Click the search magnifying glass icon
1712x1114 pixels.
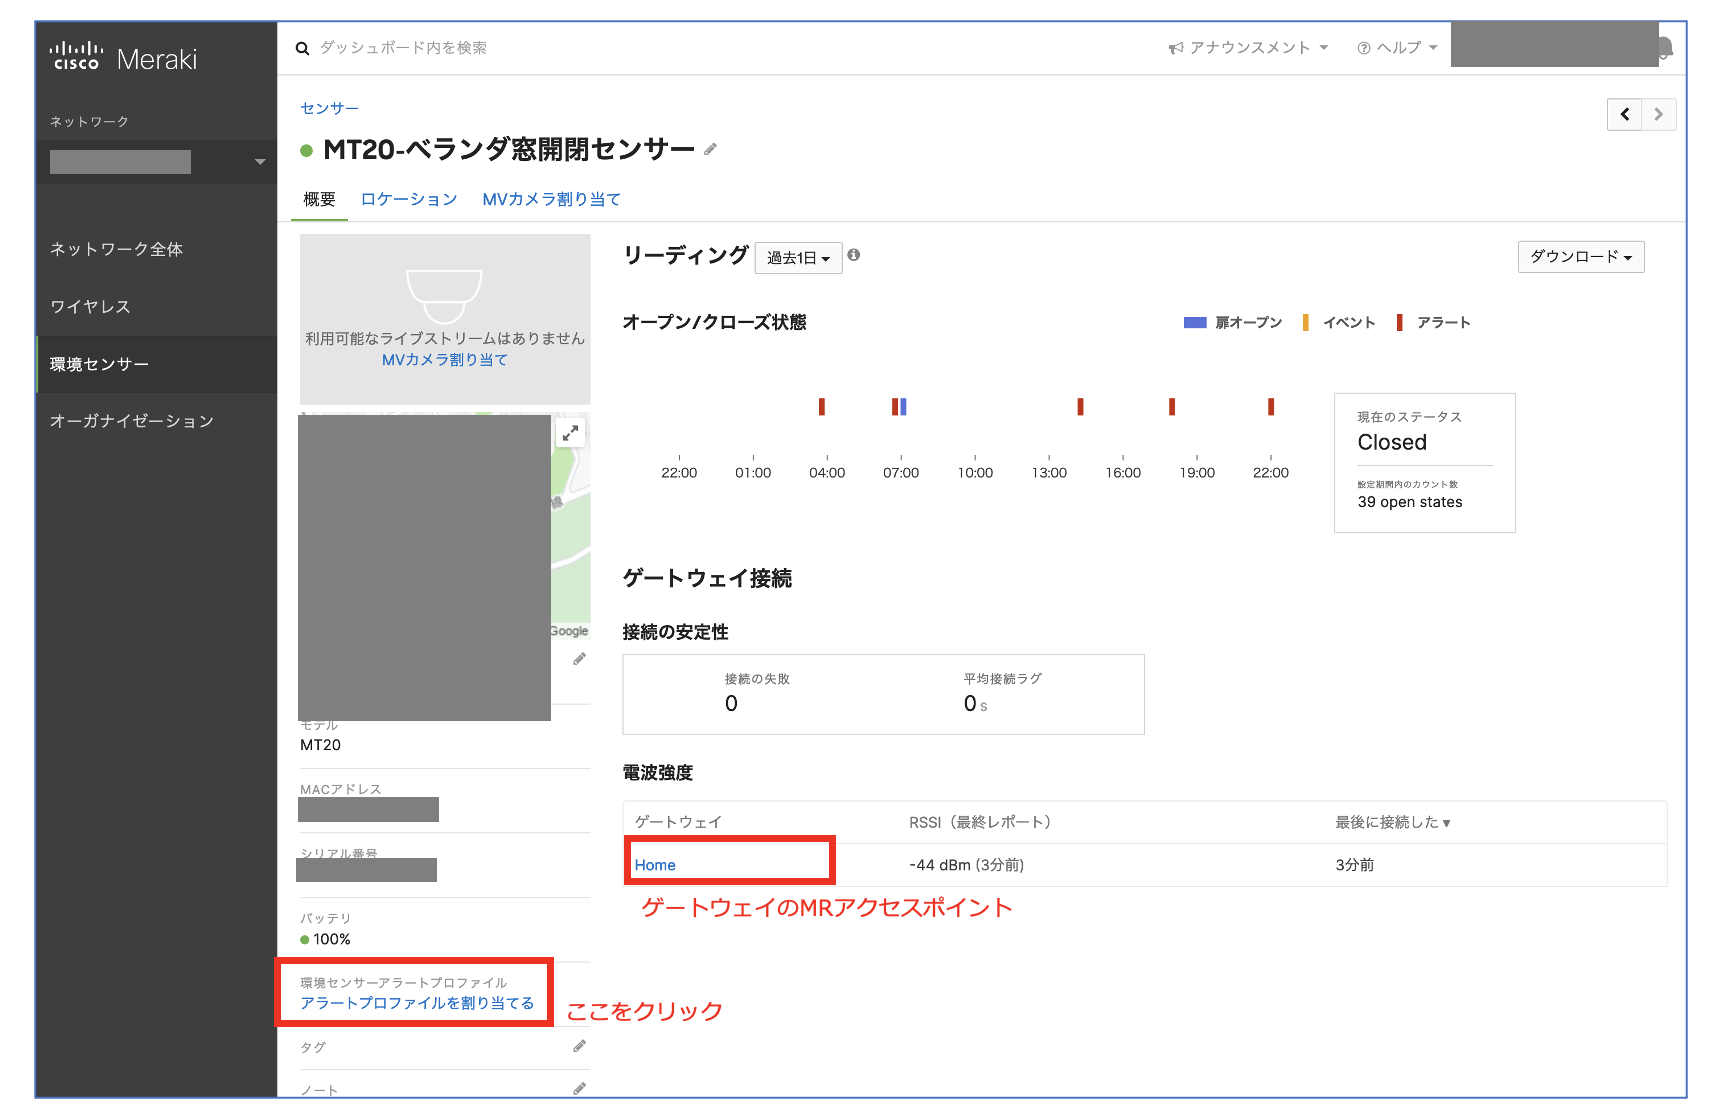302,47
